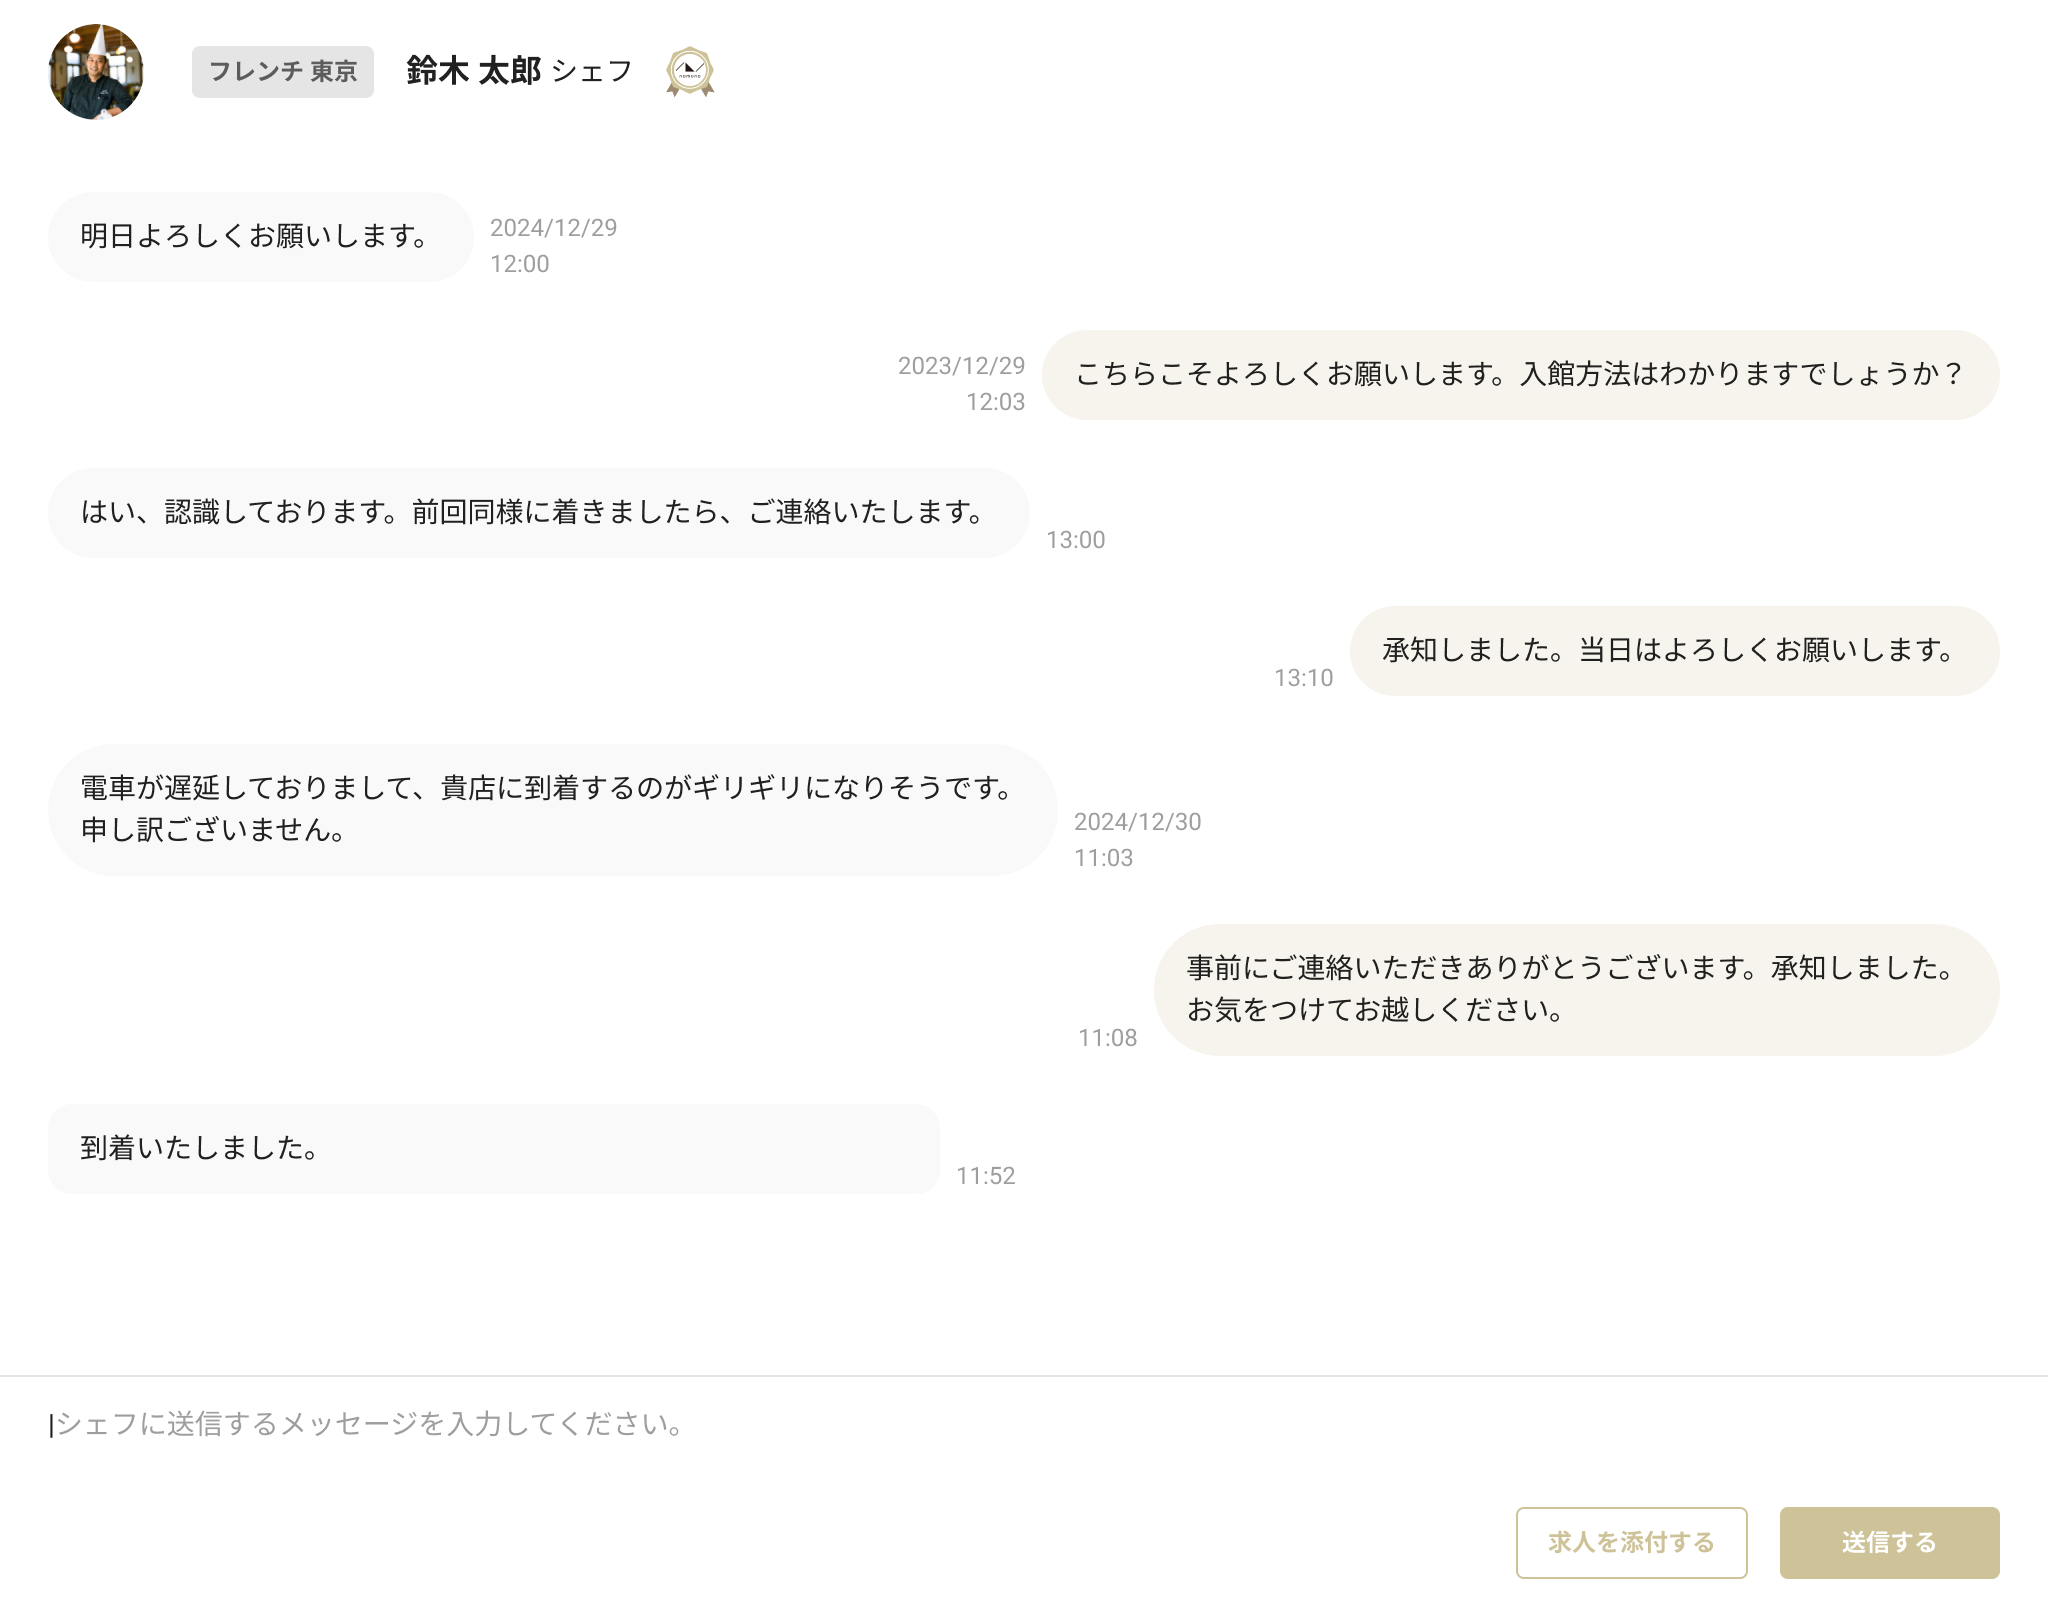Click the 13:10 timestamp
2048x1611 pixels.
1303,678
